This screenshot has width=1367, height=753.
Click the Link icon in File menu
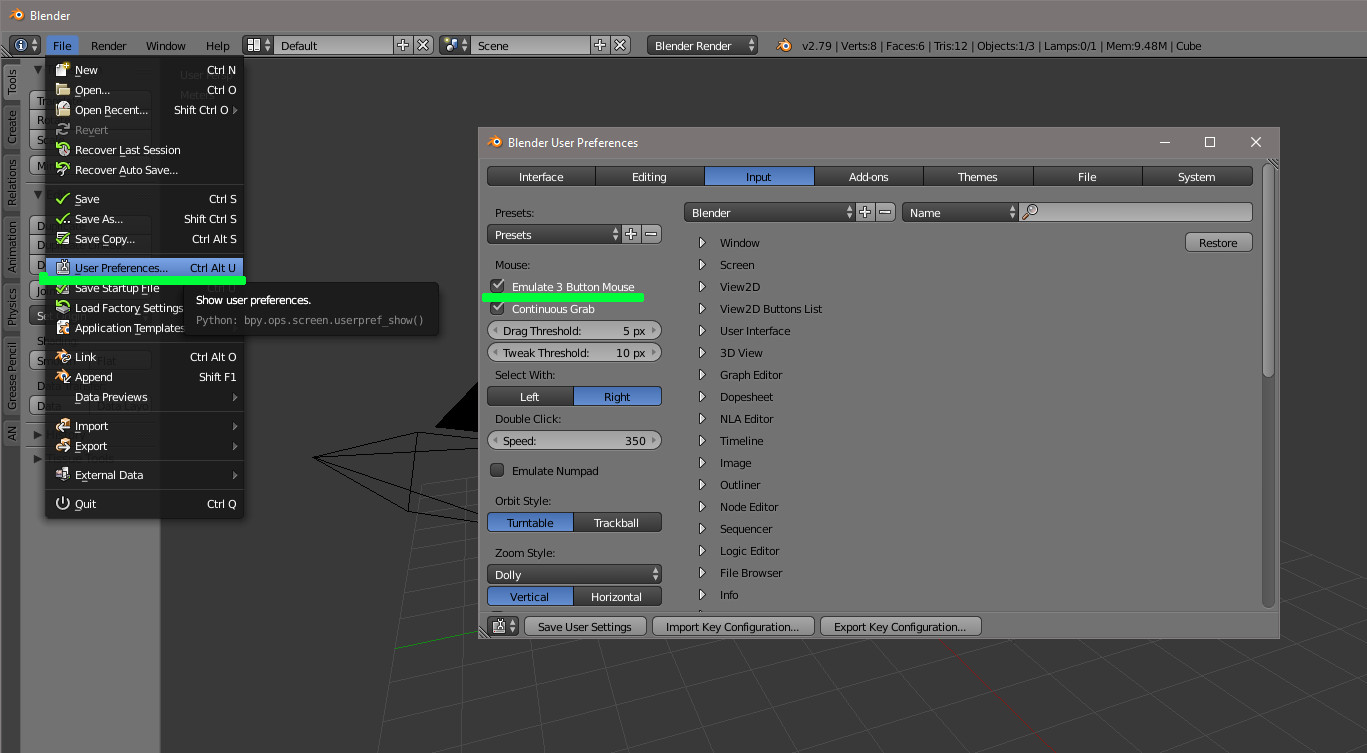pos(63,357)
